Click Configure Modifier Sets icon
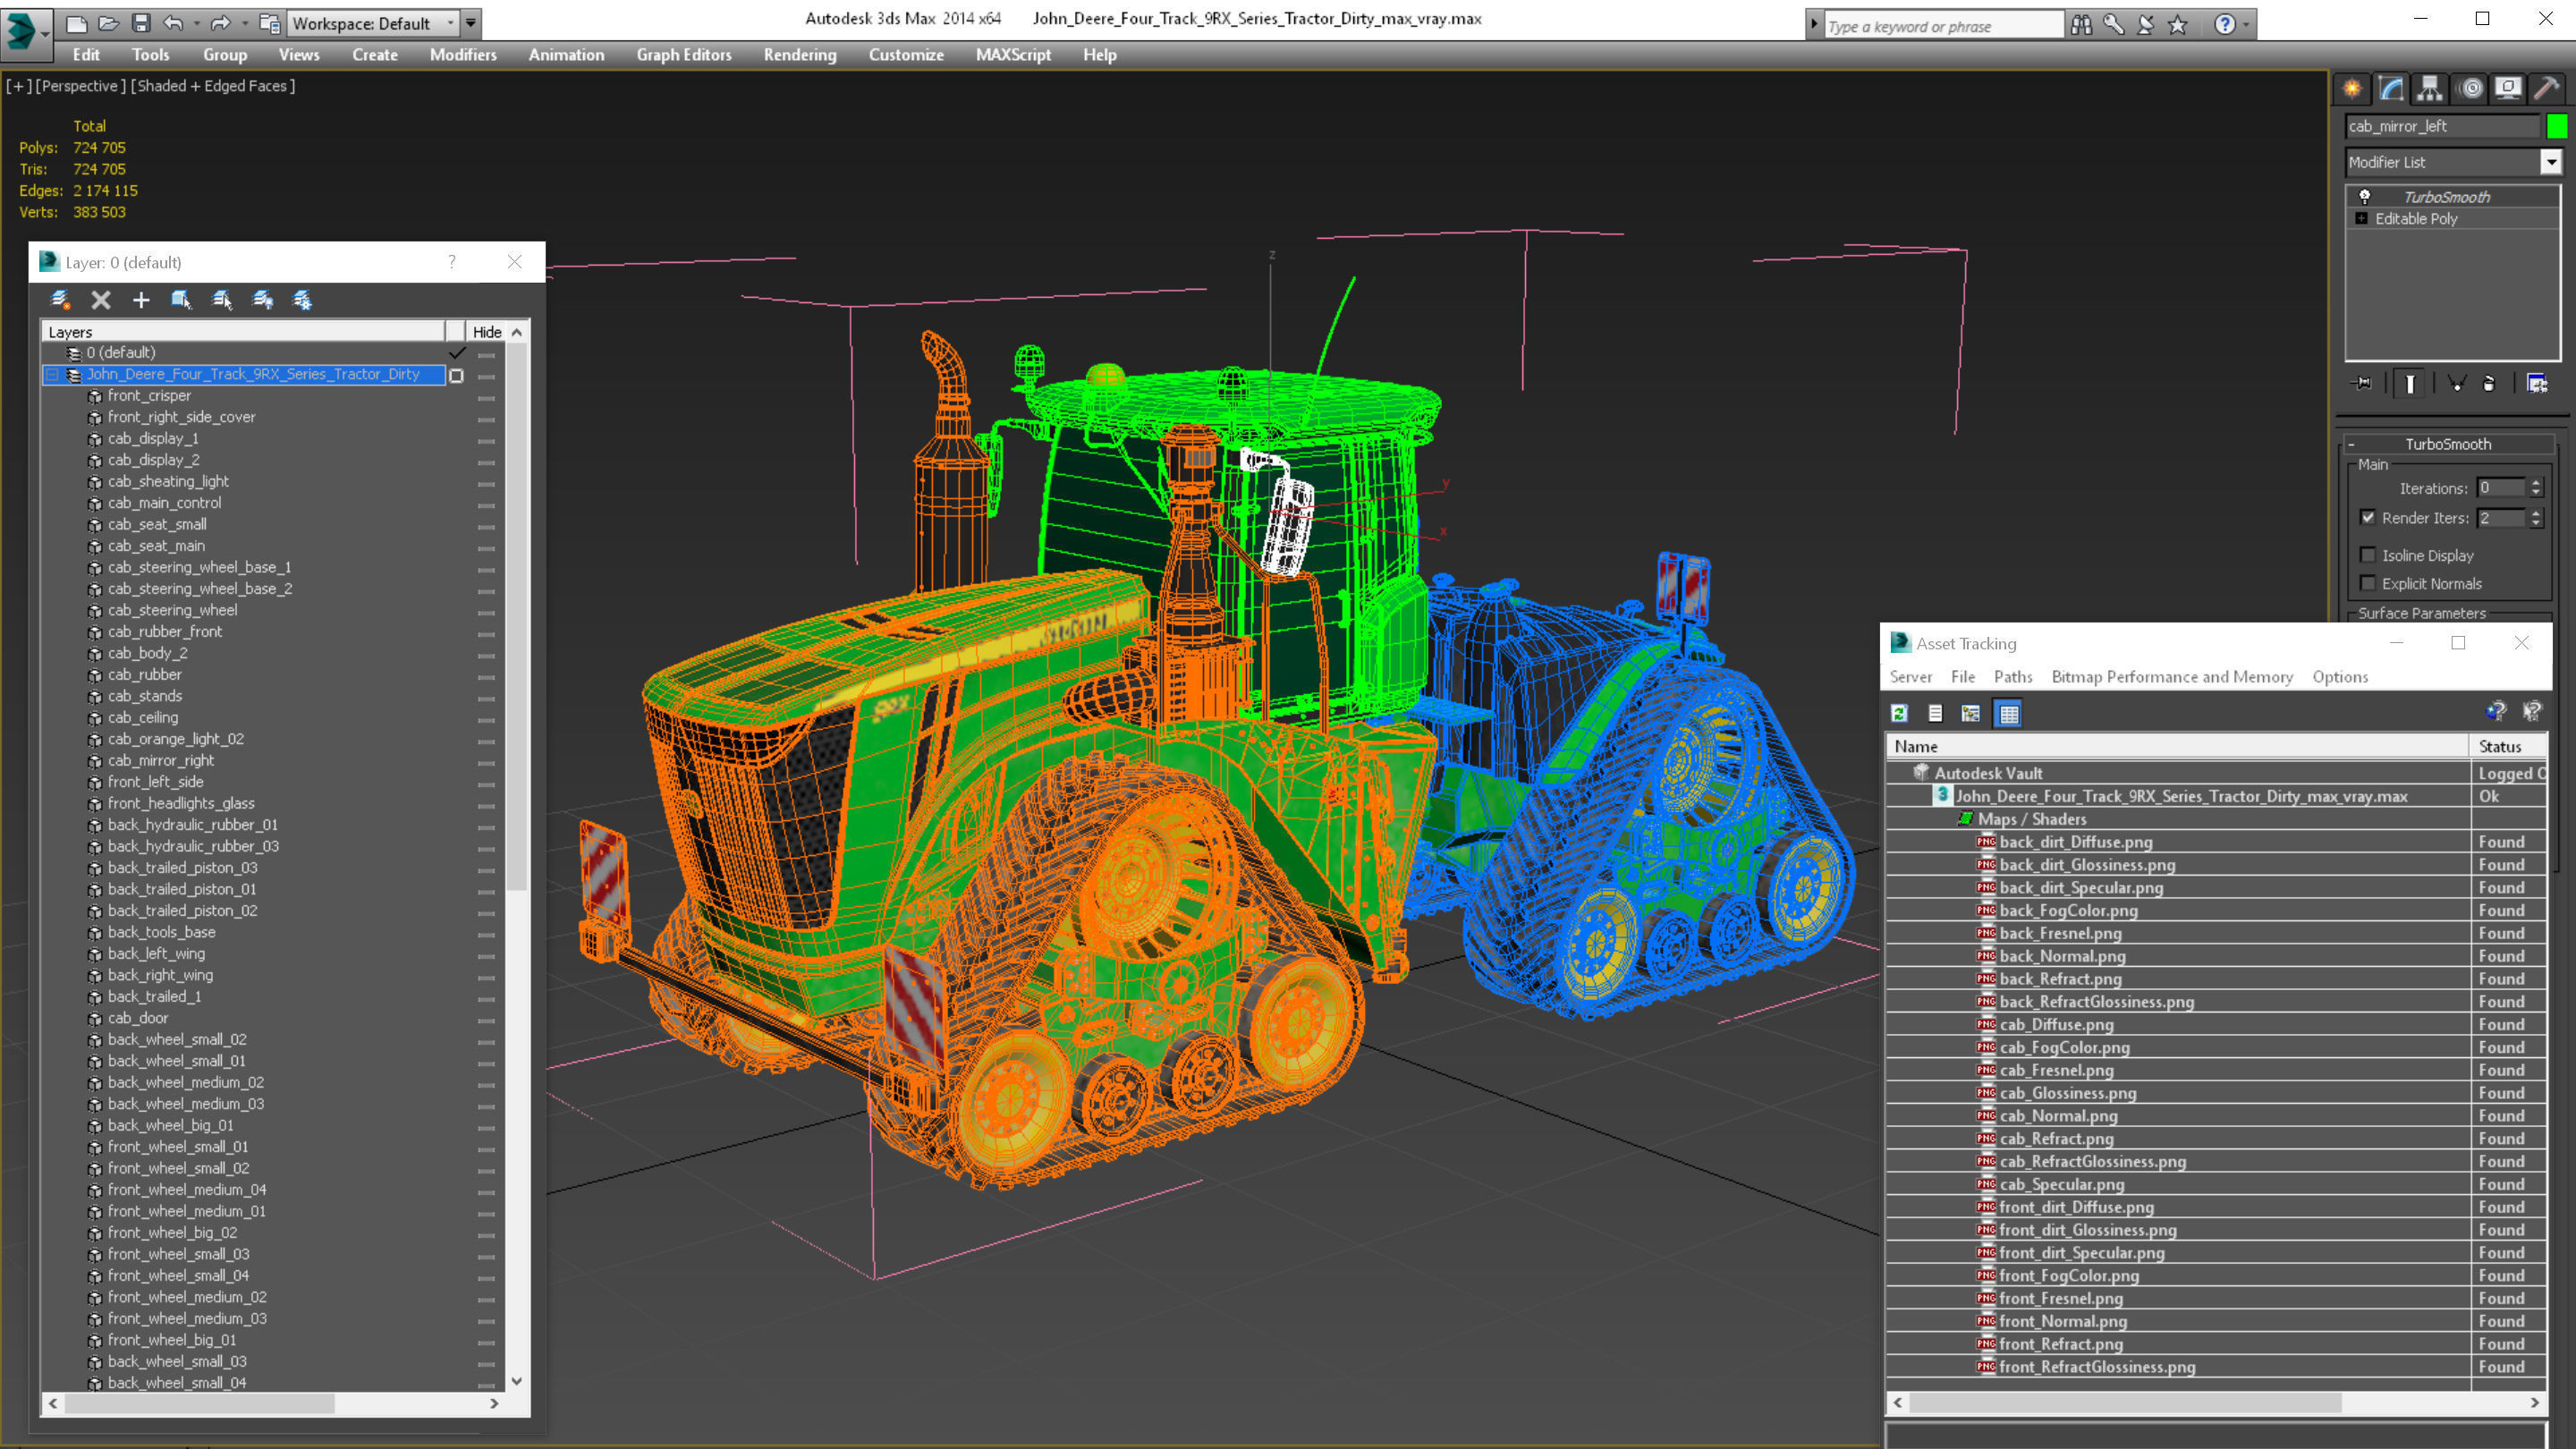Image resolution: width=2576 pixels, height=1449 pixels. tap(2537, 383)
